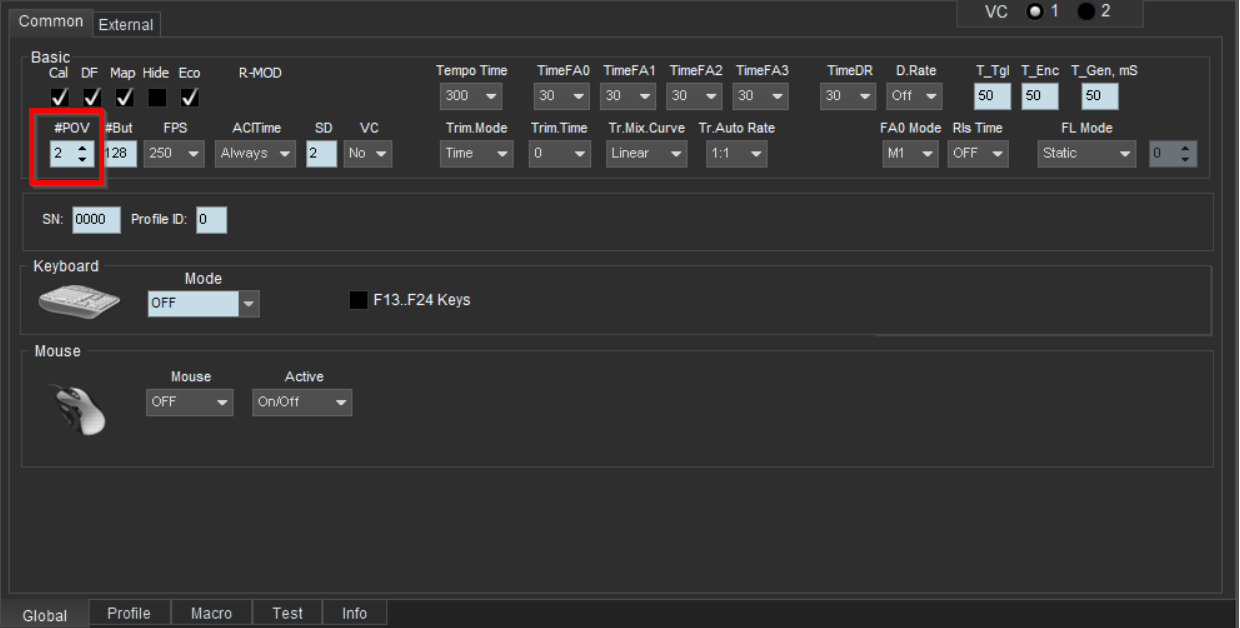This screenshot has height=628, width=1240.
Task: Click the #POV stepper arrows
Action: tap(83, 153)
